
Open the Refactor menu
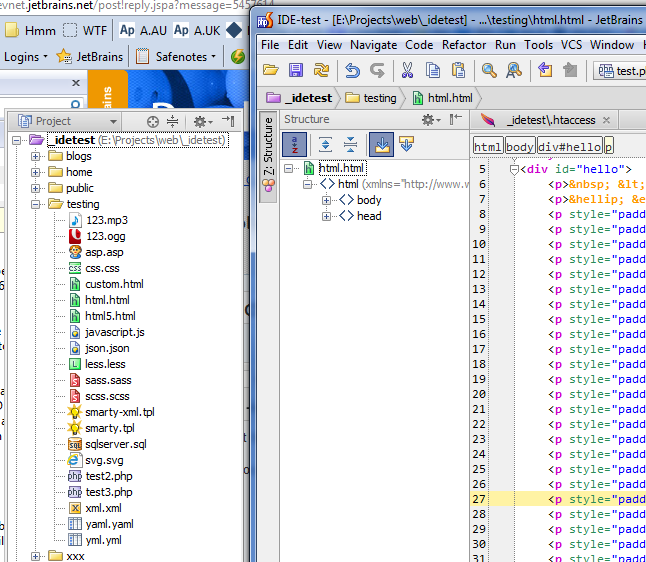[x=464, y=44]
